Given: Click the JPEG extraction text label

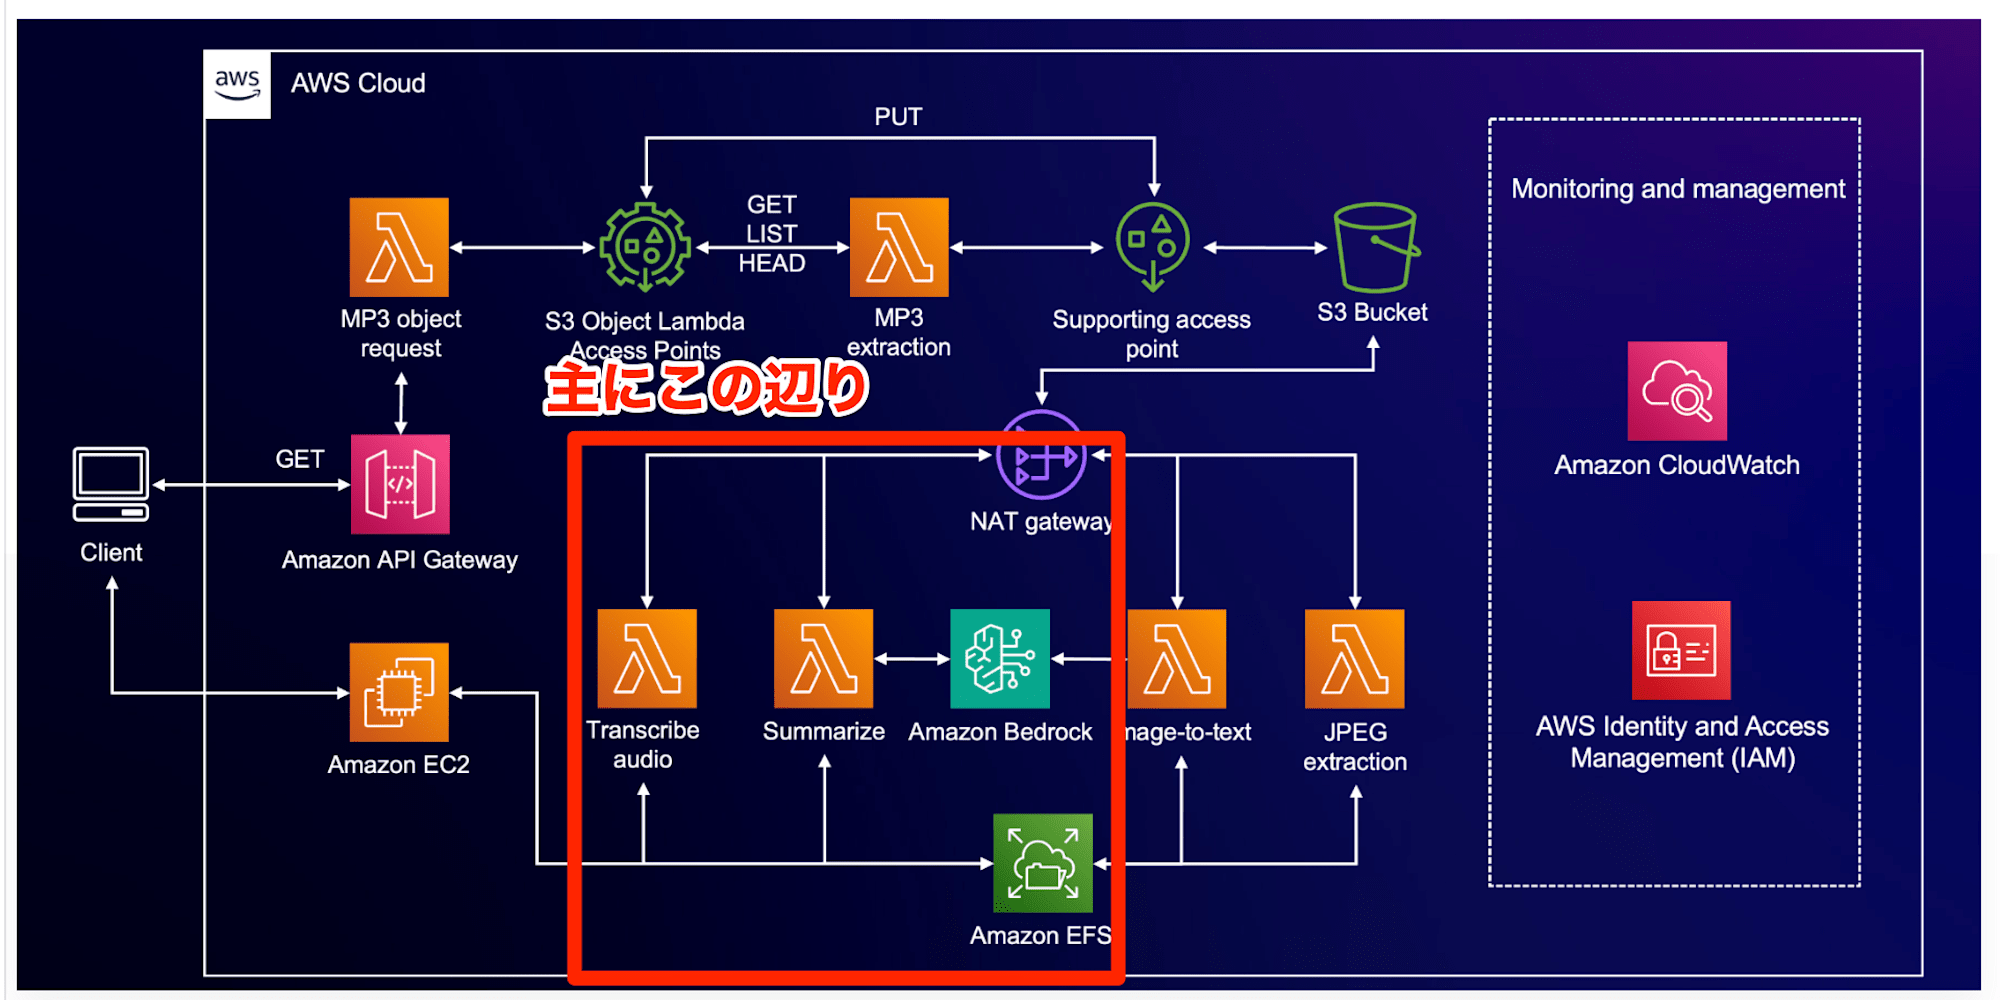Looking at the screenshot, I should (1355, 747).
